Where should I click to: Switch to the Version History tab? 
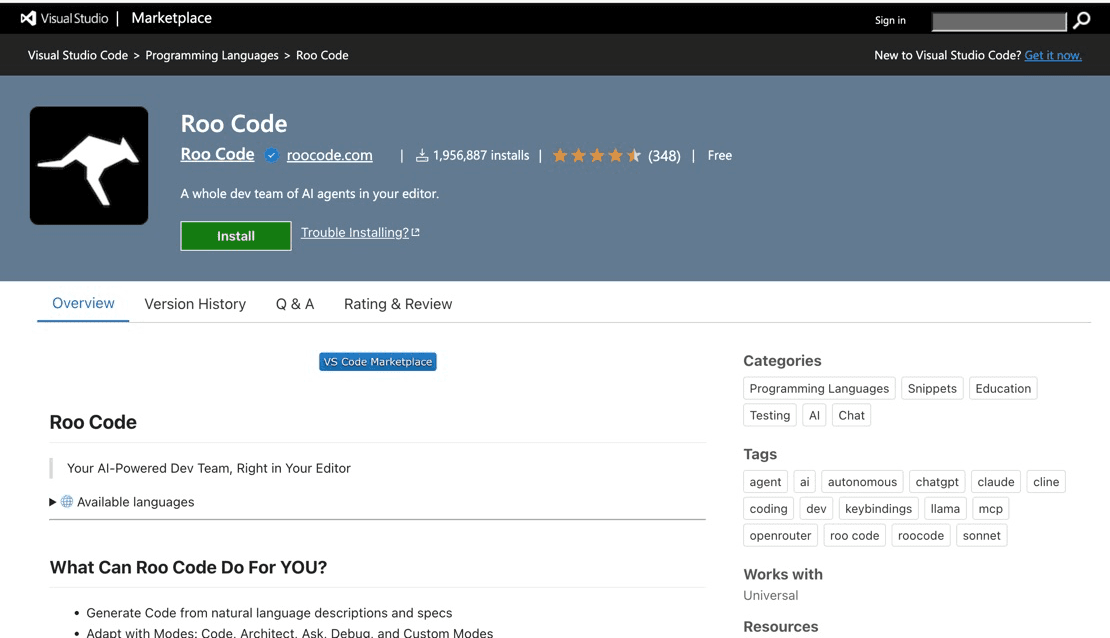pyautogui.click(x=195, y=304)
